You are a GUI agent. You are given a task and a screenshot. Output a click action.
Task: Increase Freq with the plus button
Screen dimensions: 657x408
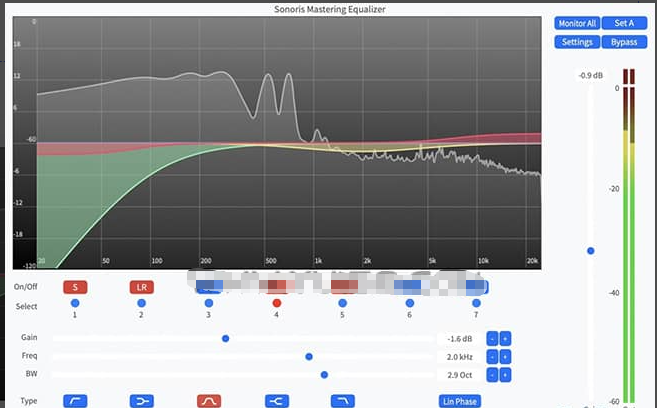coord(505,357)
